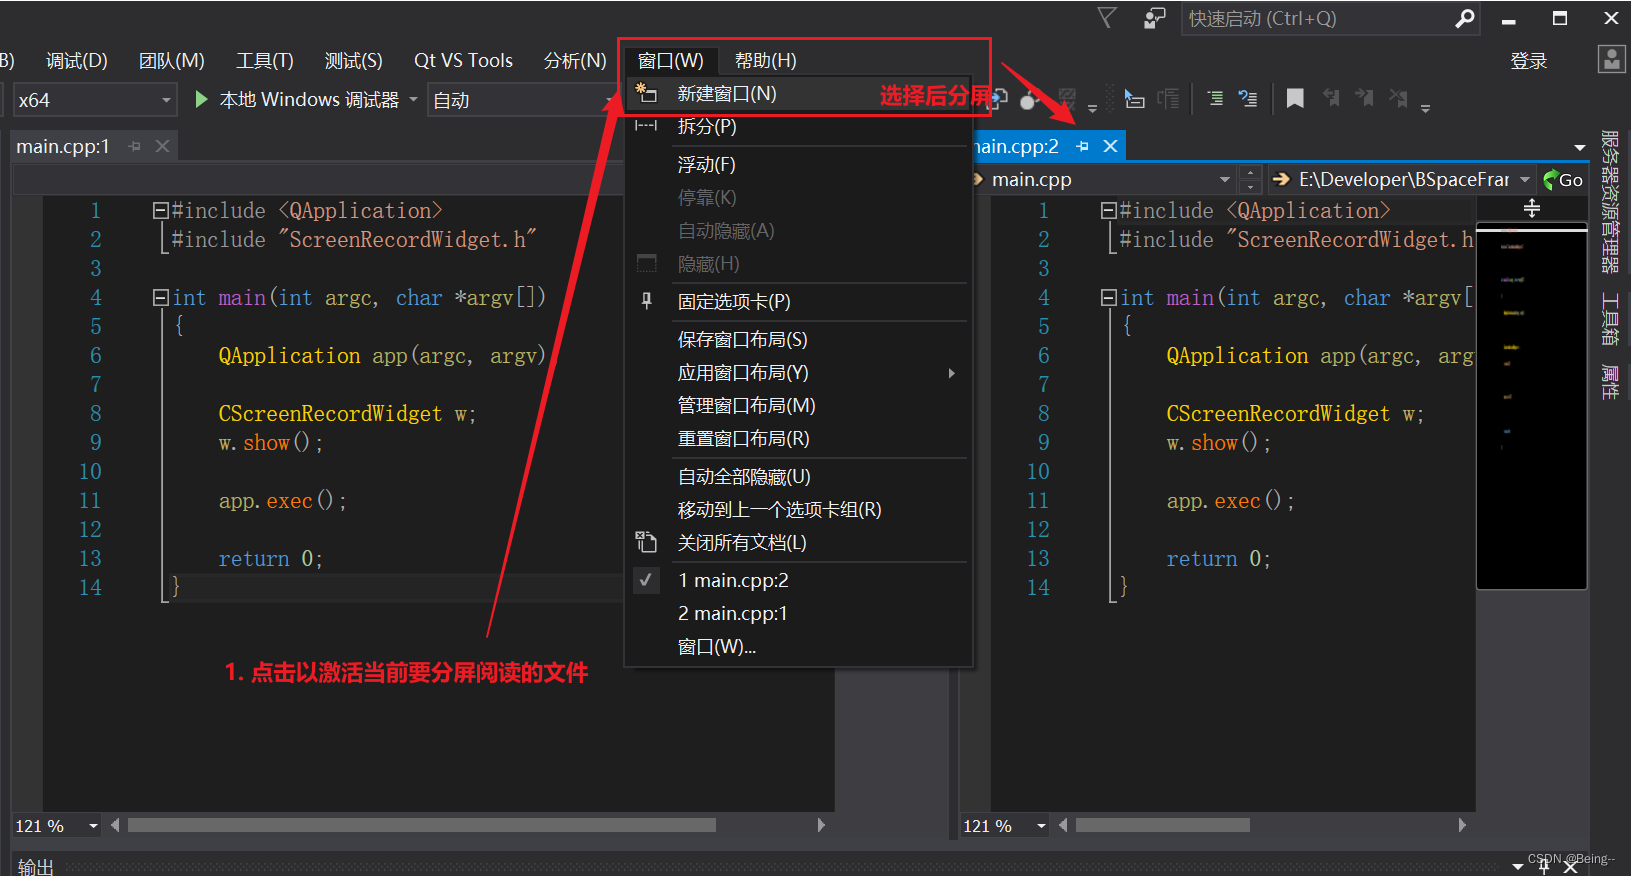
Task: Open right editor 121 % zoom dropdown
Action: [x=1041, y=825]
